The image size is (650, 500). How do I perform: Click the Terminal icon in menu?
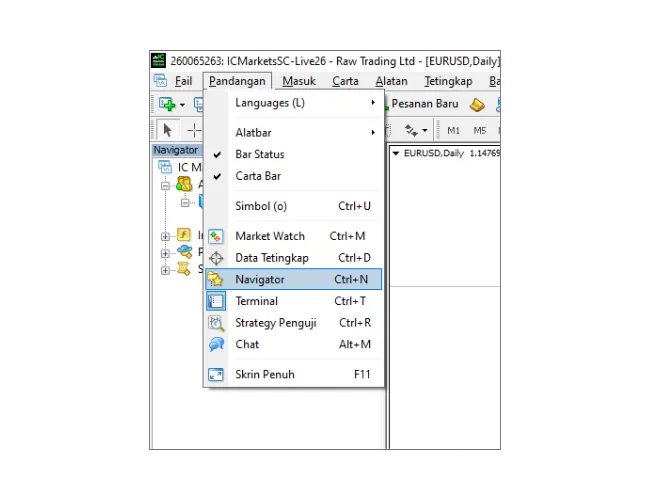point(216,301)
